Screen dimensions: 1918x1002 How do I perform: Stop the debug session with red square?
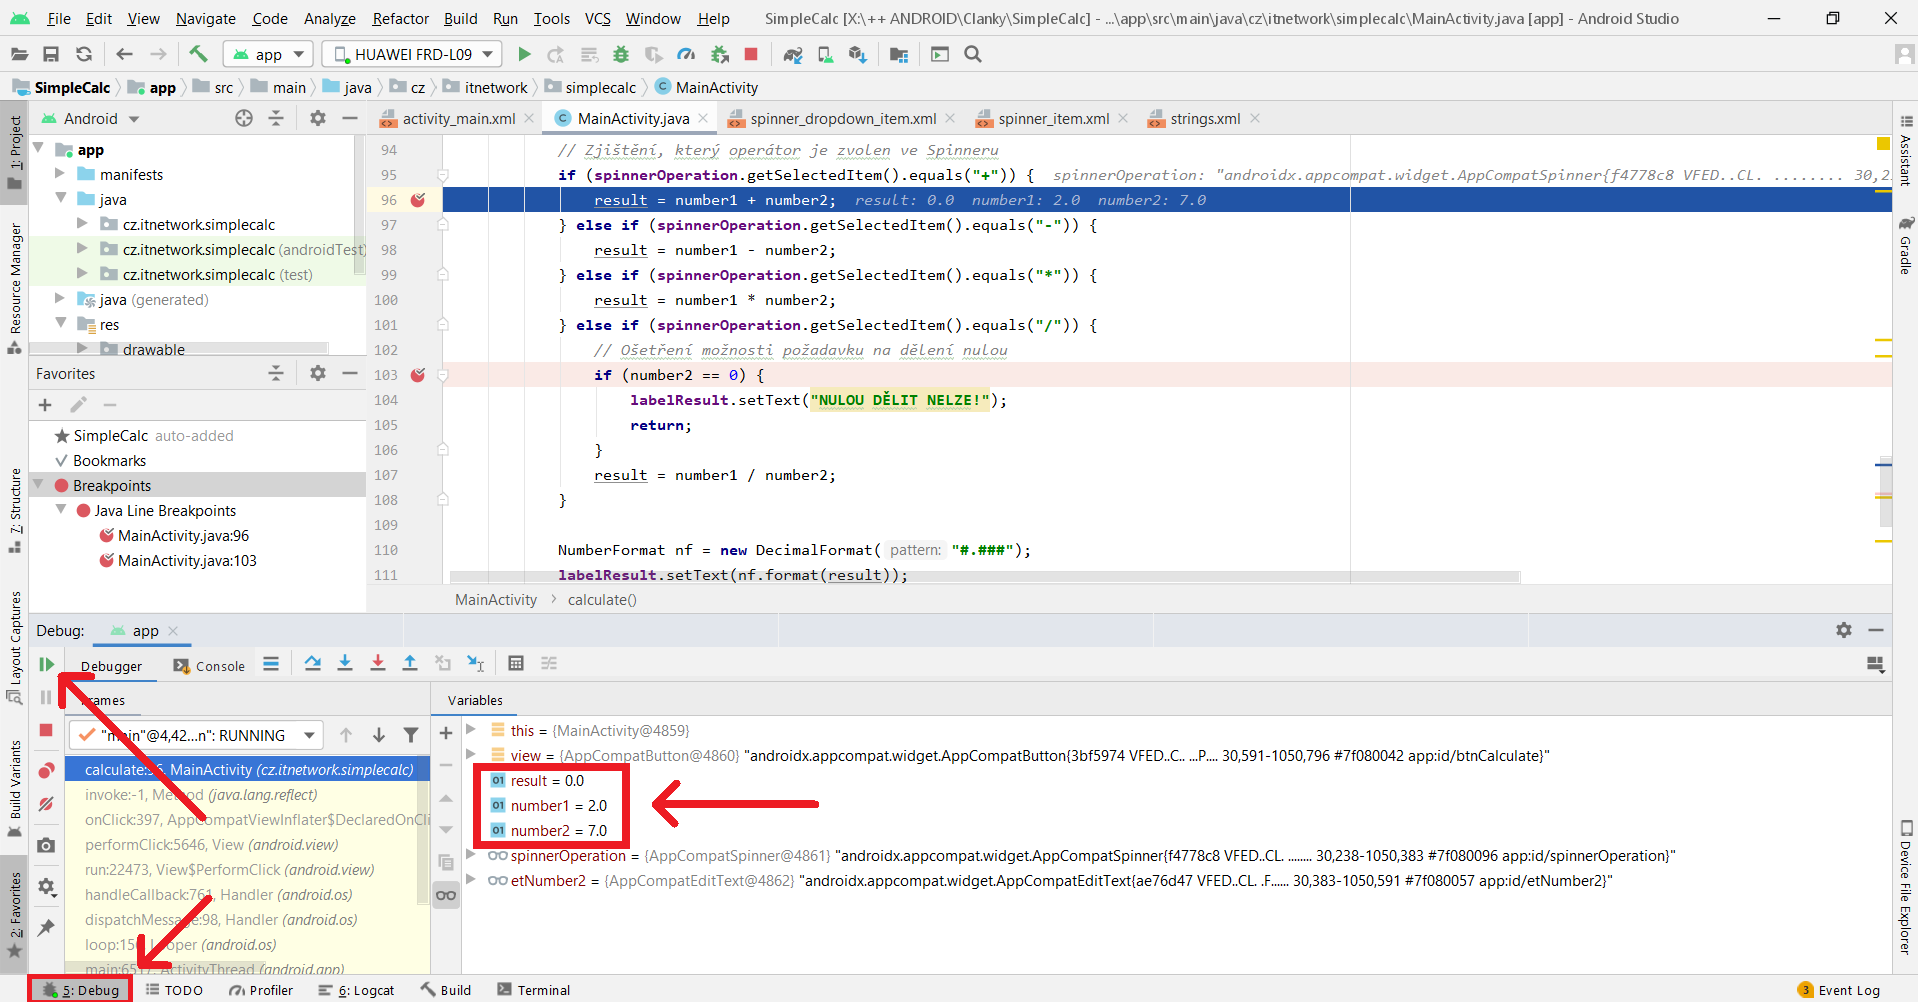click(x=46, y=730)
